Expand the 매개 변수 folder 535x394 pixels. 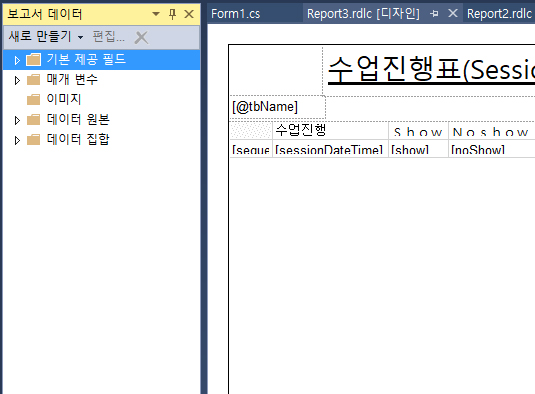click(17, 80)
